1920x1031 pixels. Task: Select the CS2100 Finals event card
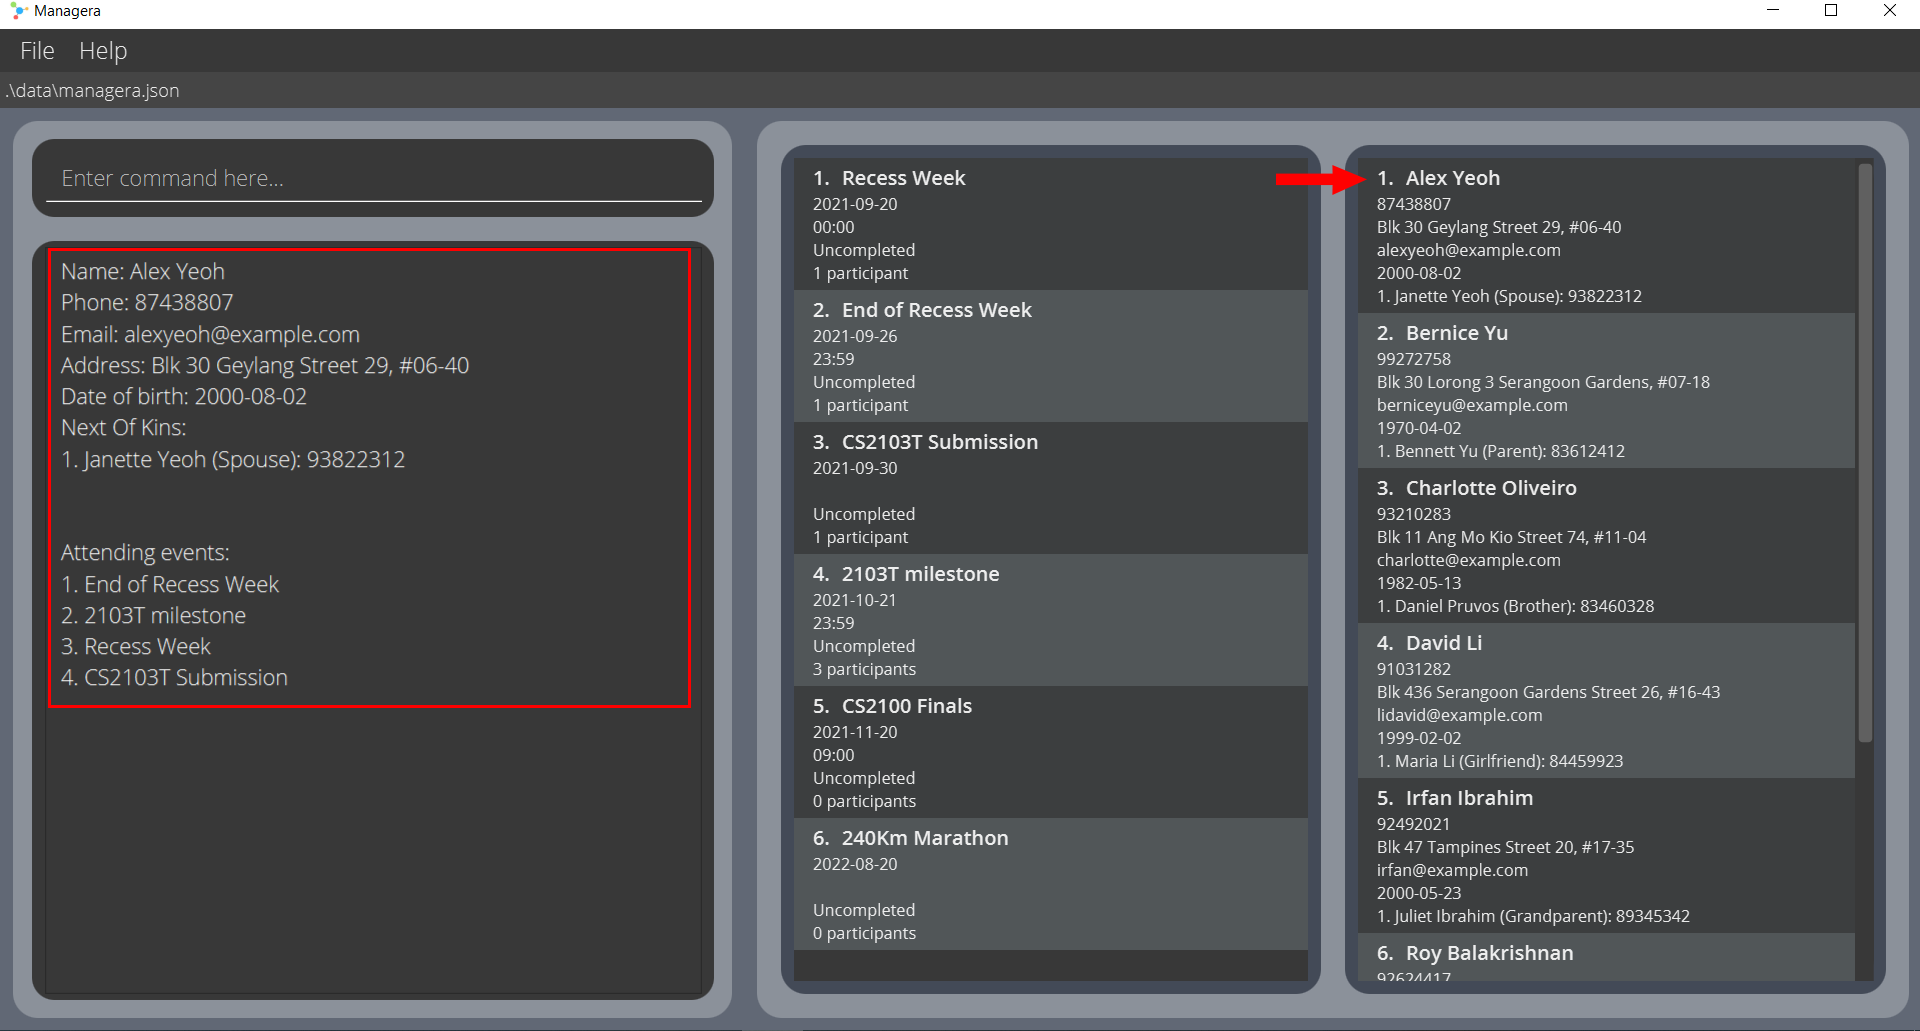(1051, 752)
